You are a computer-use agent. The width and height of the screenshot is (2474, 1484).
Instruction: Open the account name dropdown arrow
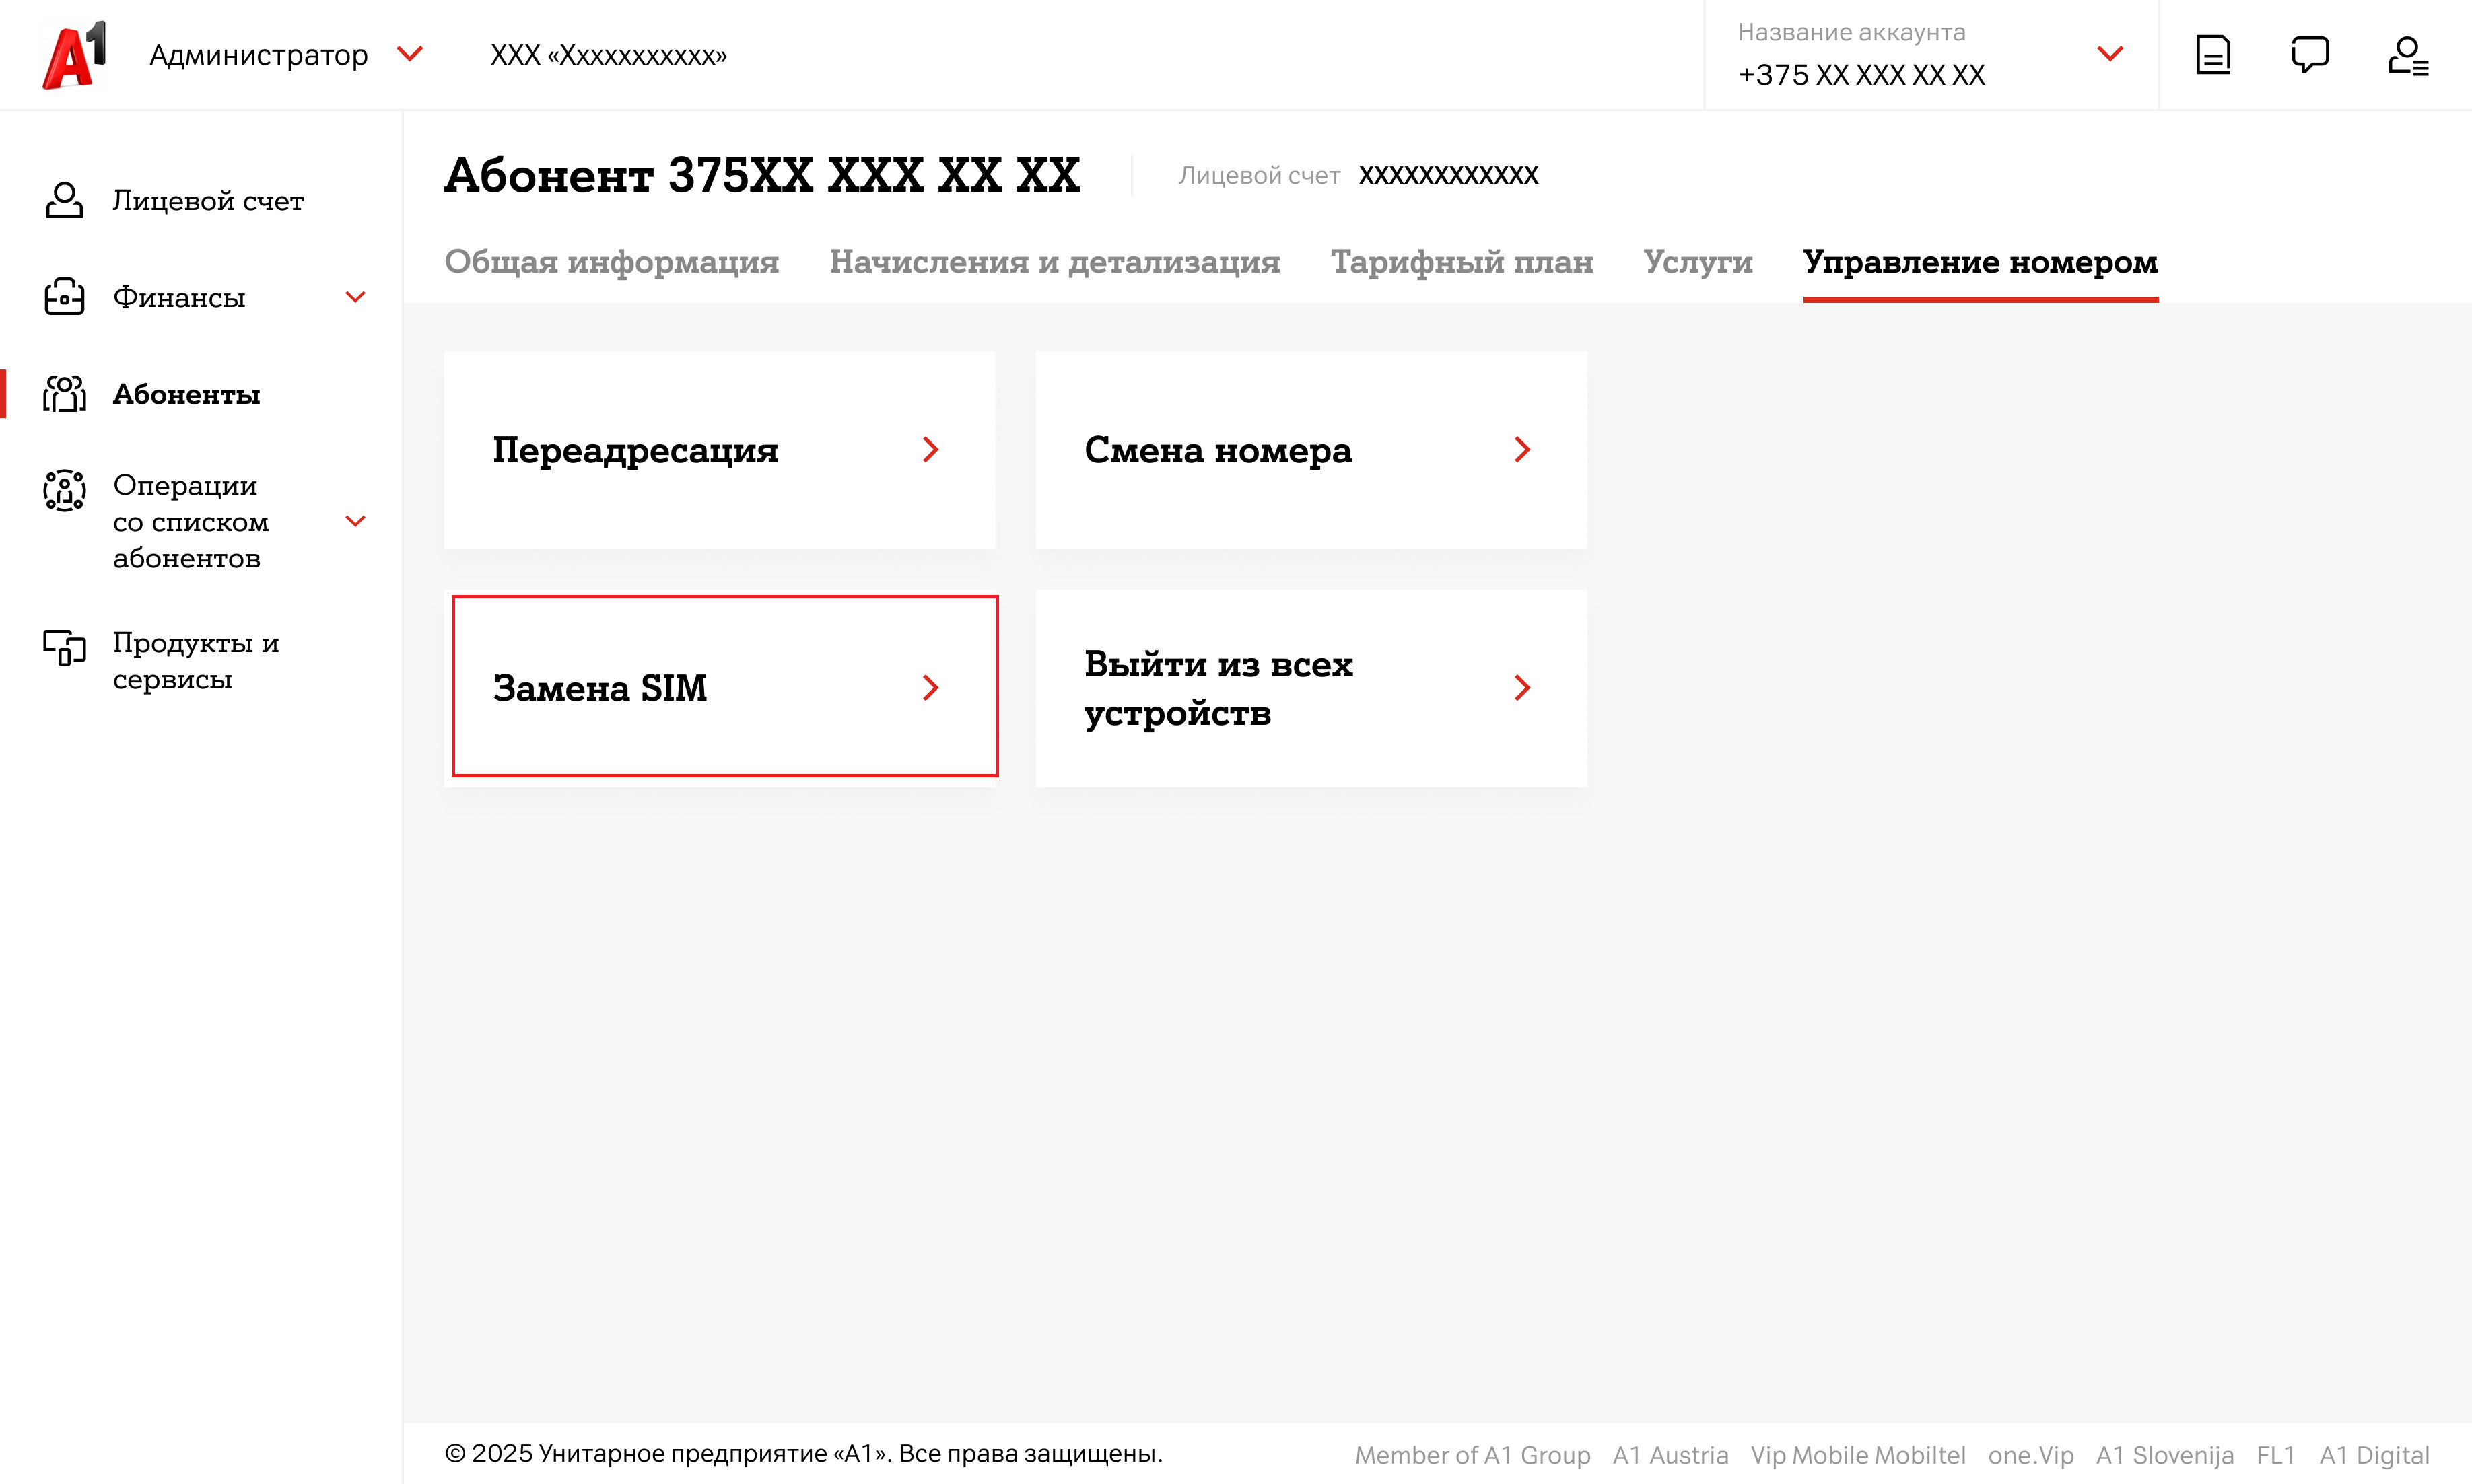[x=2110, y=53]
